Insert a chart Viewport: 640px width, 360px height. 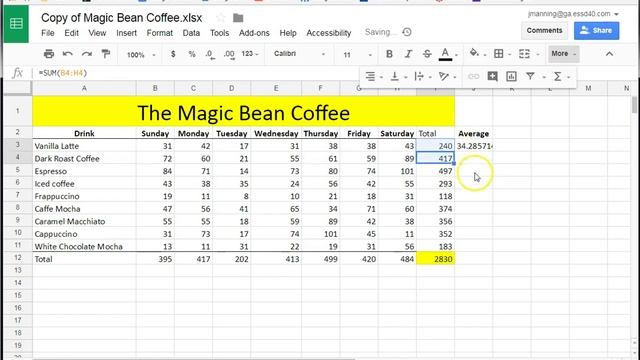[x=511, y=76]
